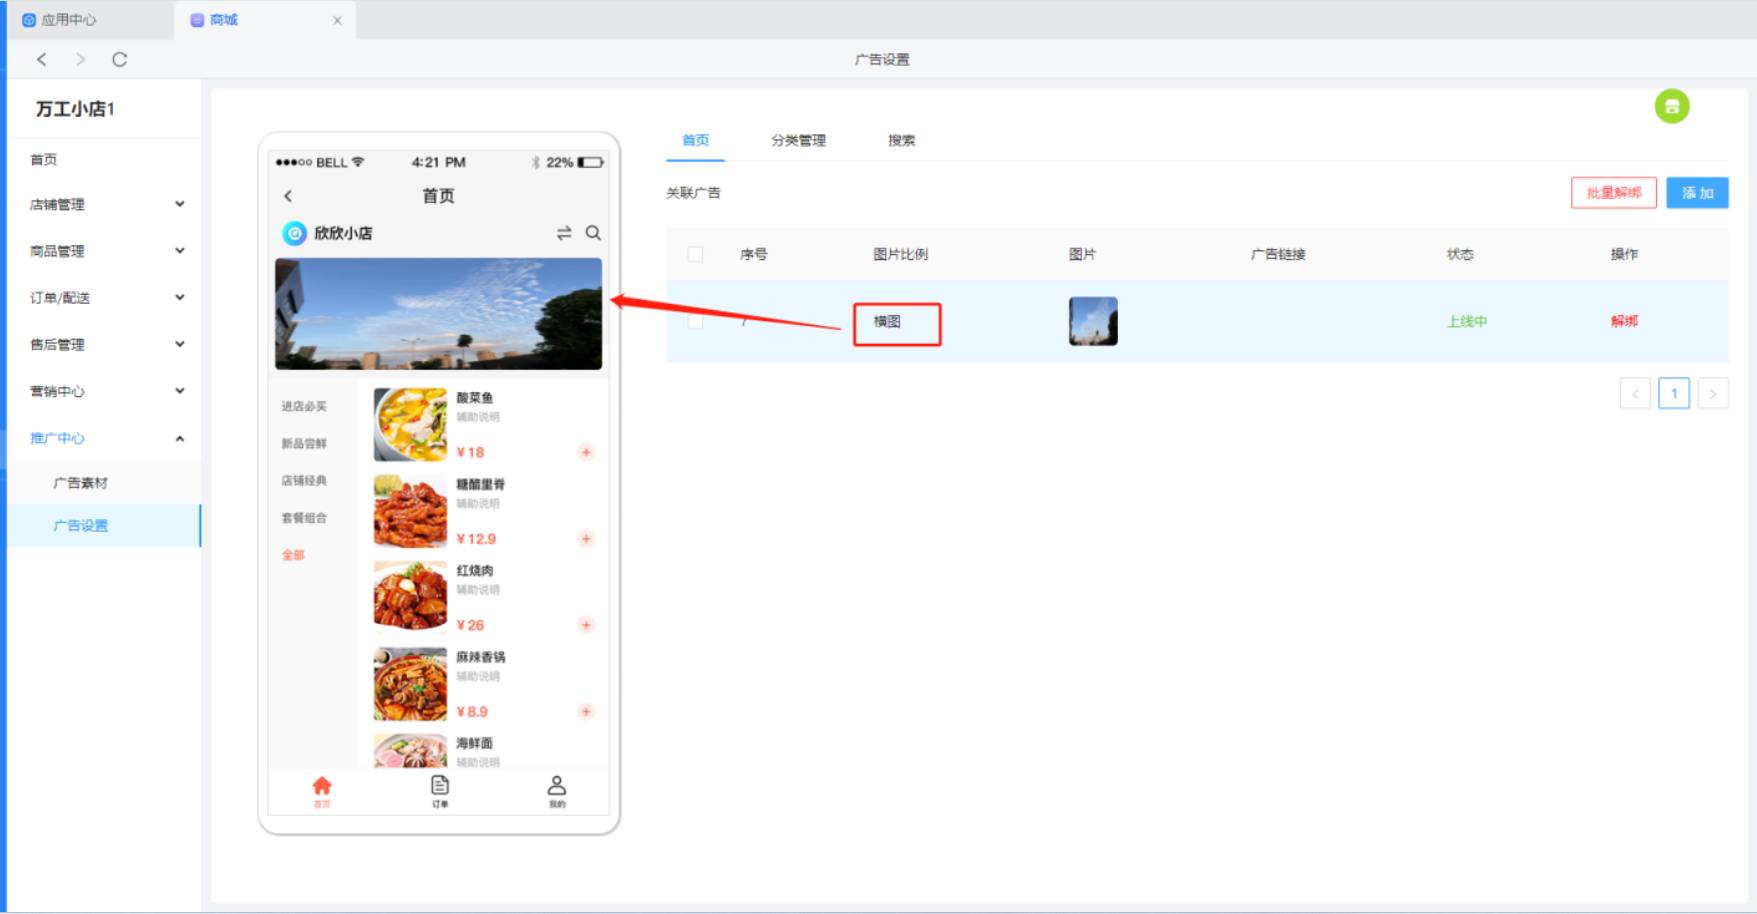The width and height of the screenshot is (1757, 914).
Task: Collapse the 推广中心 sidebar menu
Action: [105, 438]
